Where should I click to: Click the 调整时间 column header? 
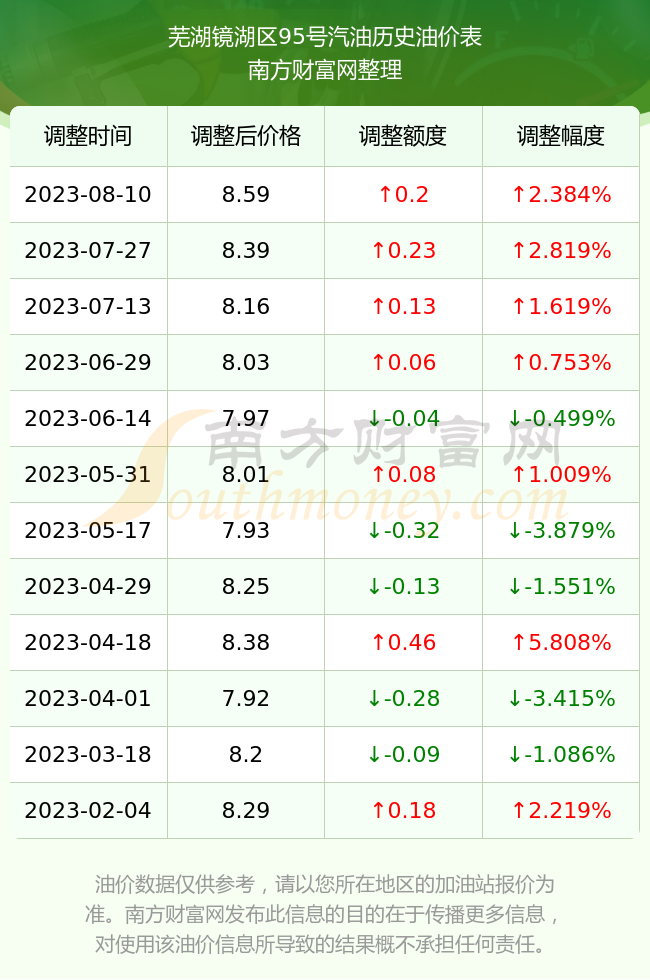coord(88,136)
